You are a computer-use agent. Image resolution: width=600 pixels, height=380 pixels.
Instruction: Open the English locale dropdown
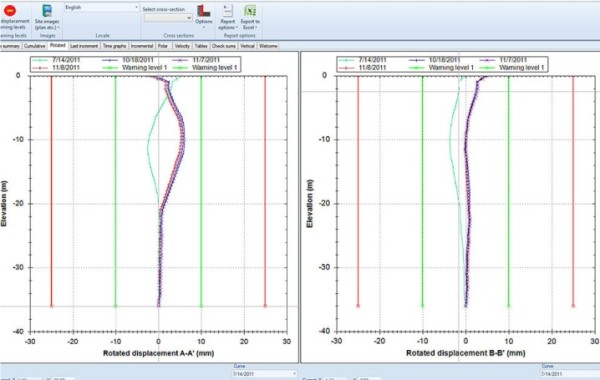(x=101, y=8)
